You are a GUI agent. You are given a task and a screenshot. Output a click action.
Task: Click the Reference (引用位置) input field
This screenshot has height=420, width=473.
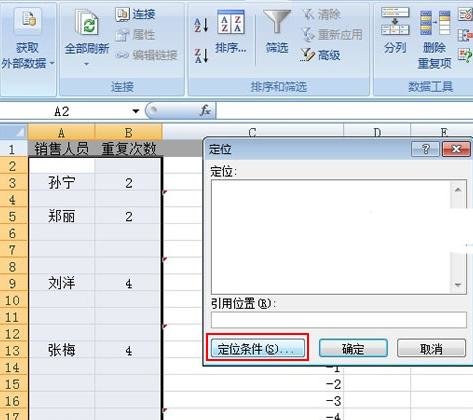[x=339, y=320]
